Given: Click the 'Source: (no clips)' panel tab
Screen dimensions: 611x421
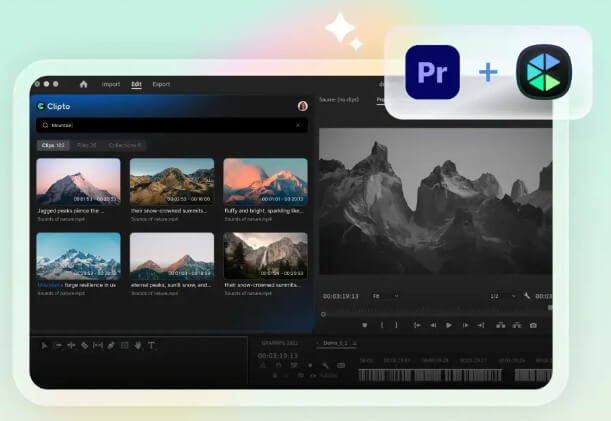Looking at the screenshot, I should click(339, 100).
